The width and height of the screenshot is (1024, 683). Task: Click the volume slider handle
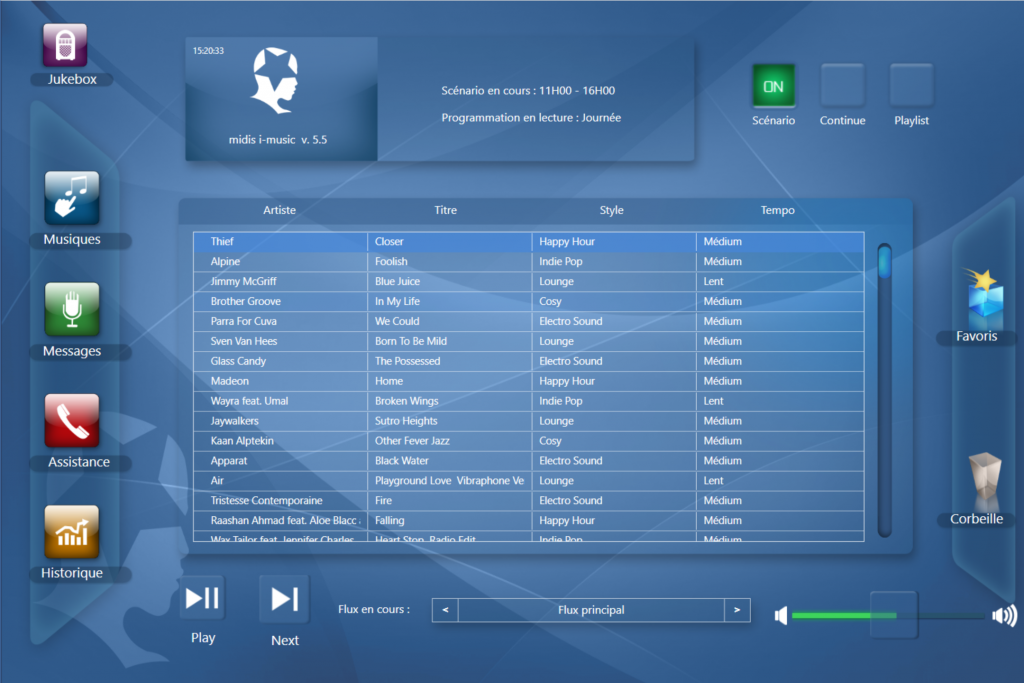(894, 615)
